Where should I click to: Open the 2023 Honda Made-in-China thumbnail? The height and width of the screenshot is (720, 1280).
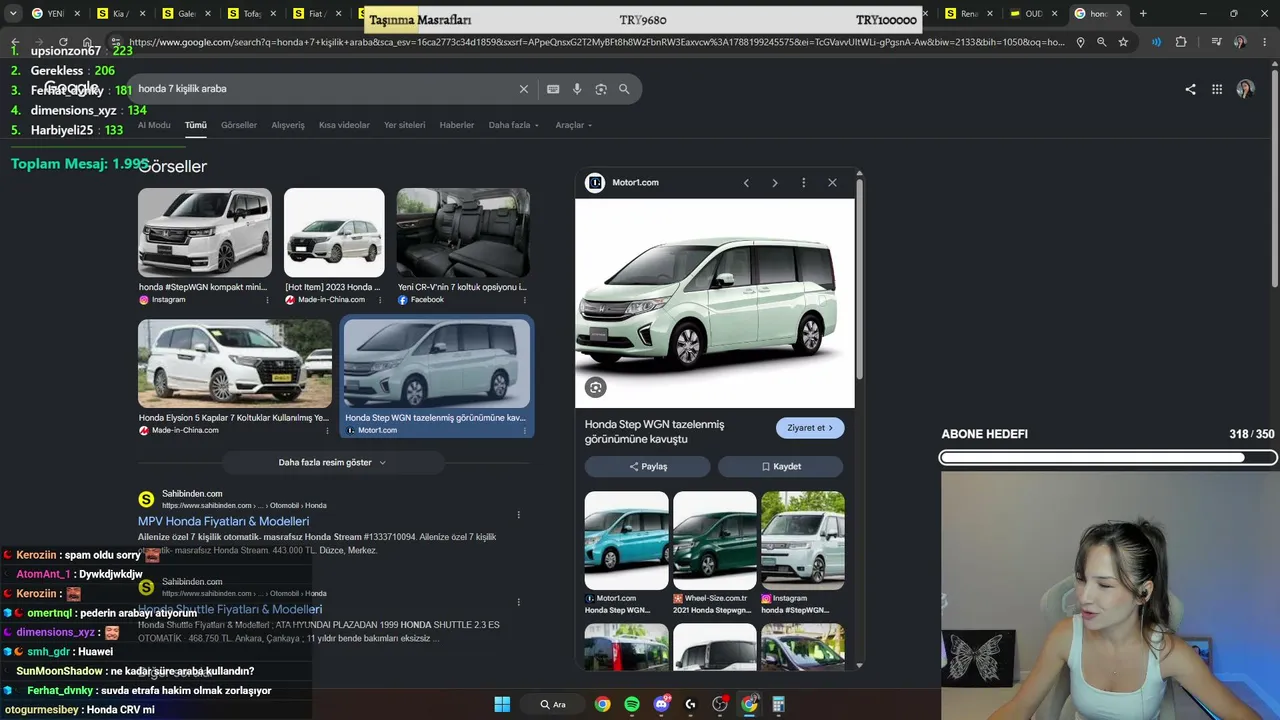coord(334,233)
